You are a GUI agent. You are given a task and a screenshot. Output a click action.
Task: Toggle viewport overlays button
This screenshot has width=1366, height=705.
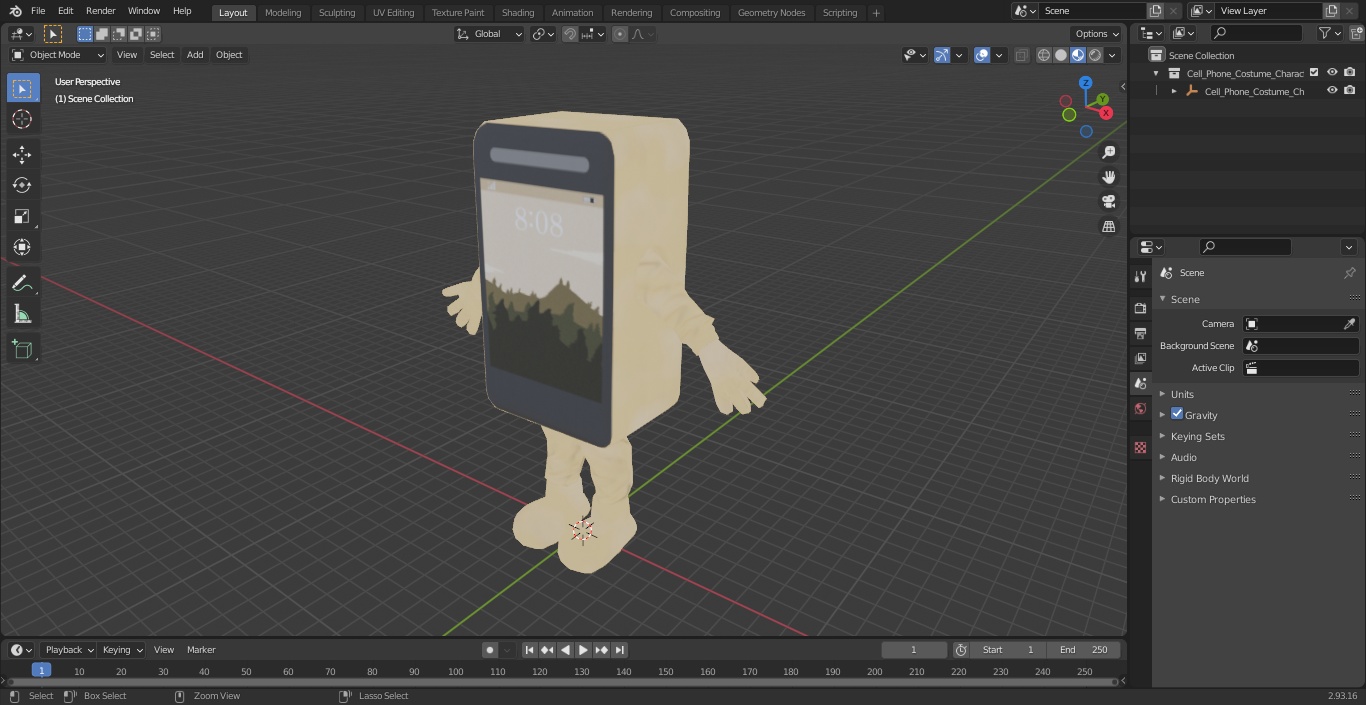click(982, 55)
